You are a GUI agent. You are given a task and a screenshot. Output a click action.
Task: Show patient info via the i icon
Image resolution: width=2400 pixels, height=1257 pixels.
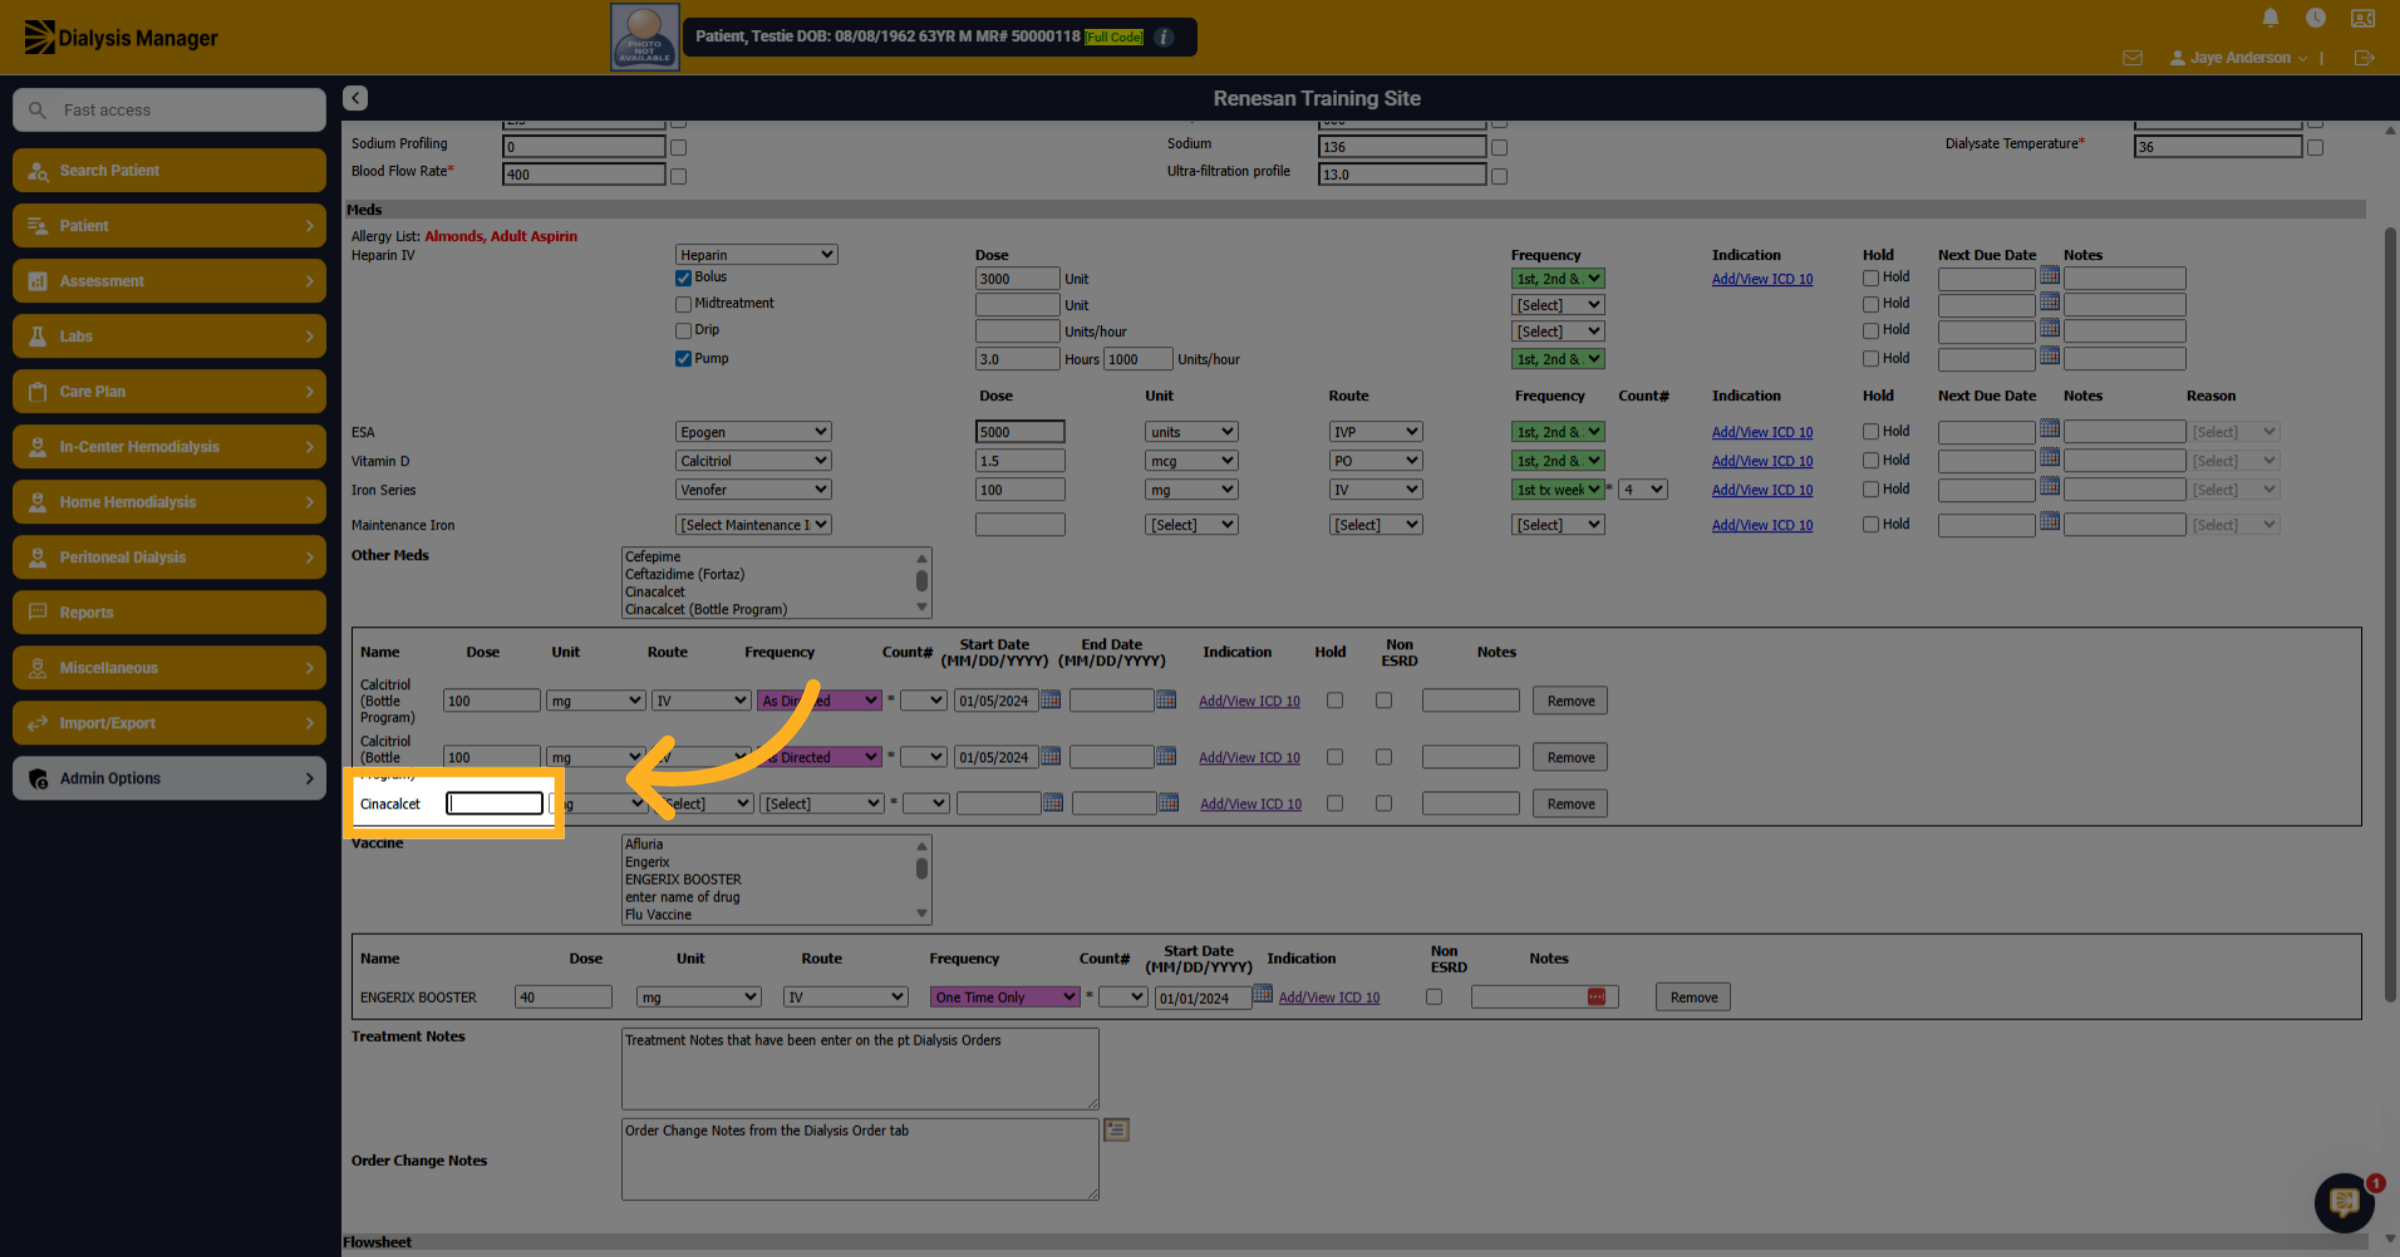[x=1163, y=37]
